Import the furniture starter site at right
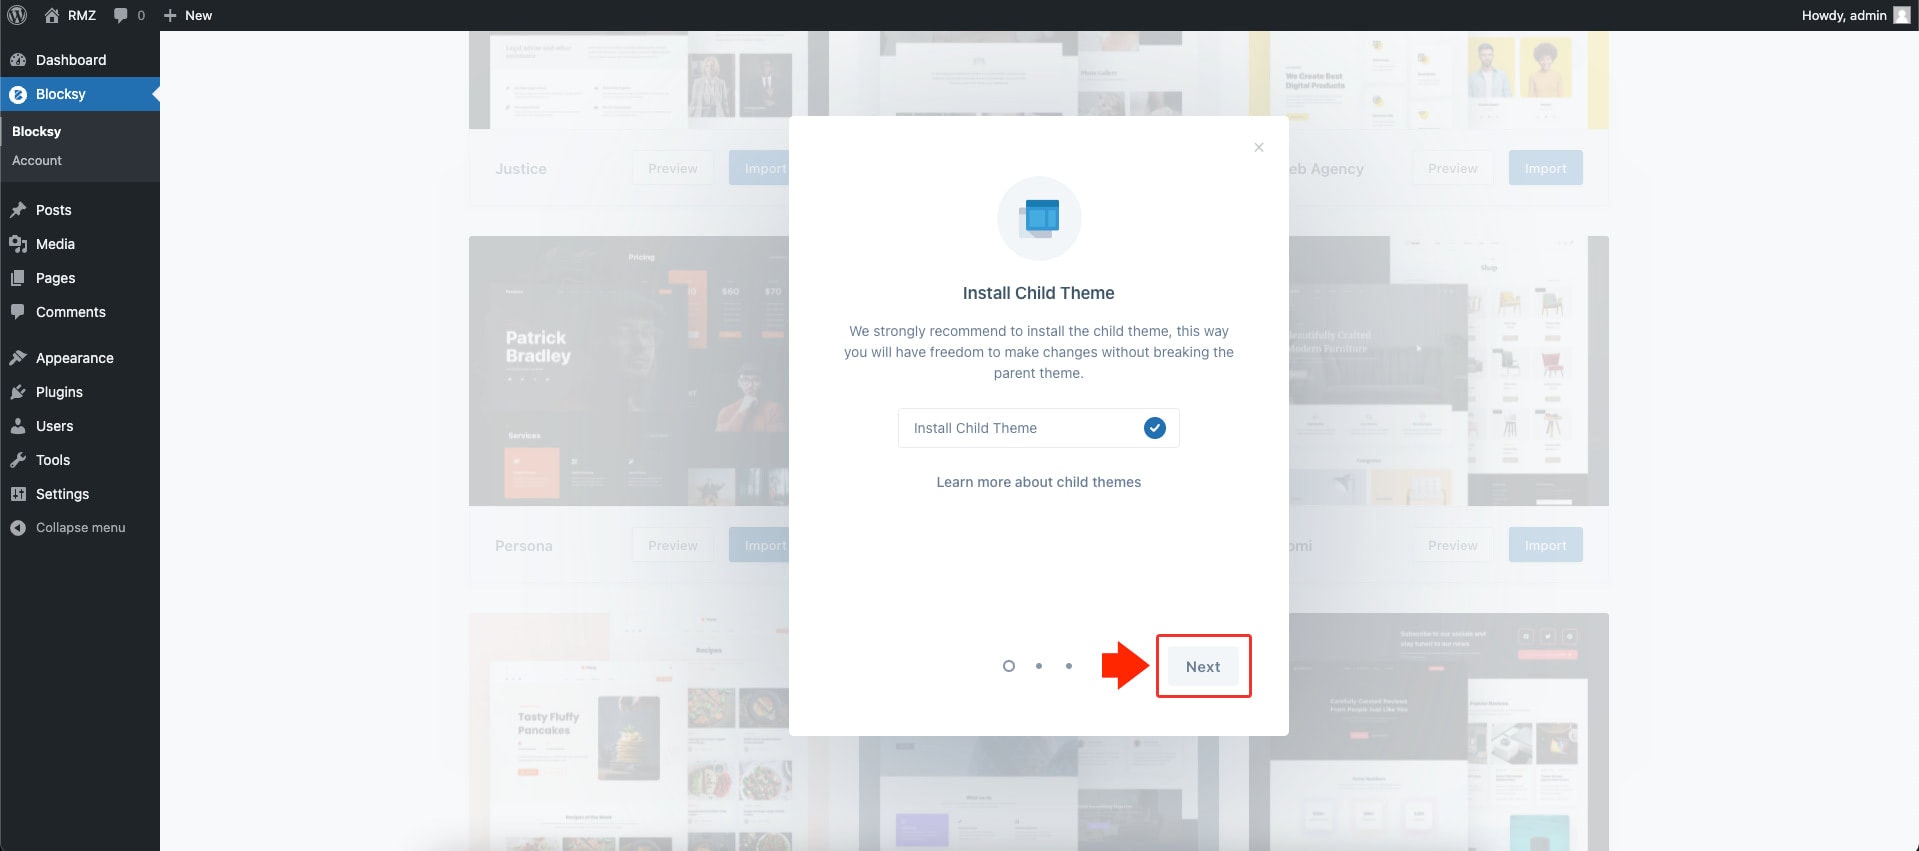Image resolution: width=1919 pixels, height=851 pixels. click(x=1546, y=545)
